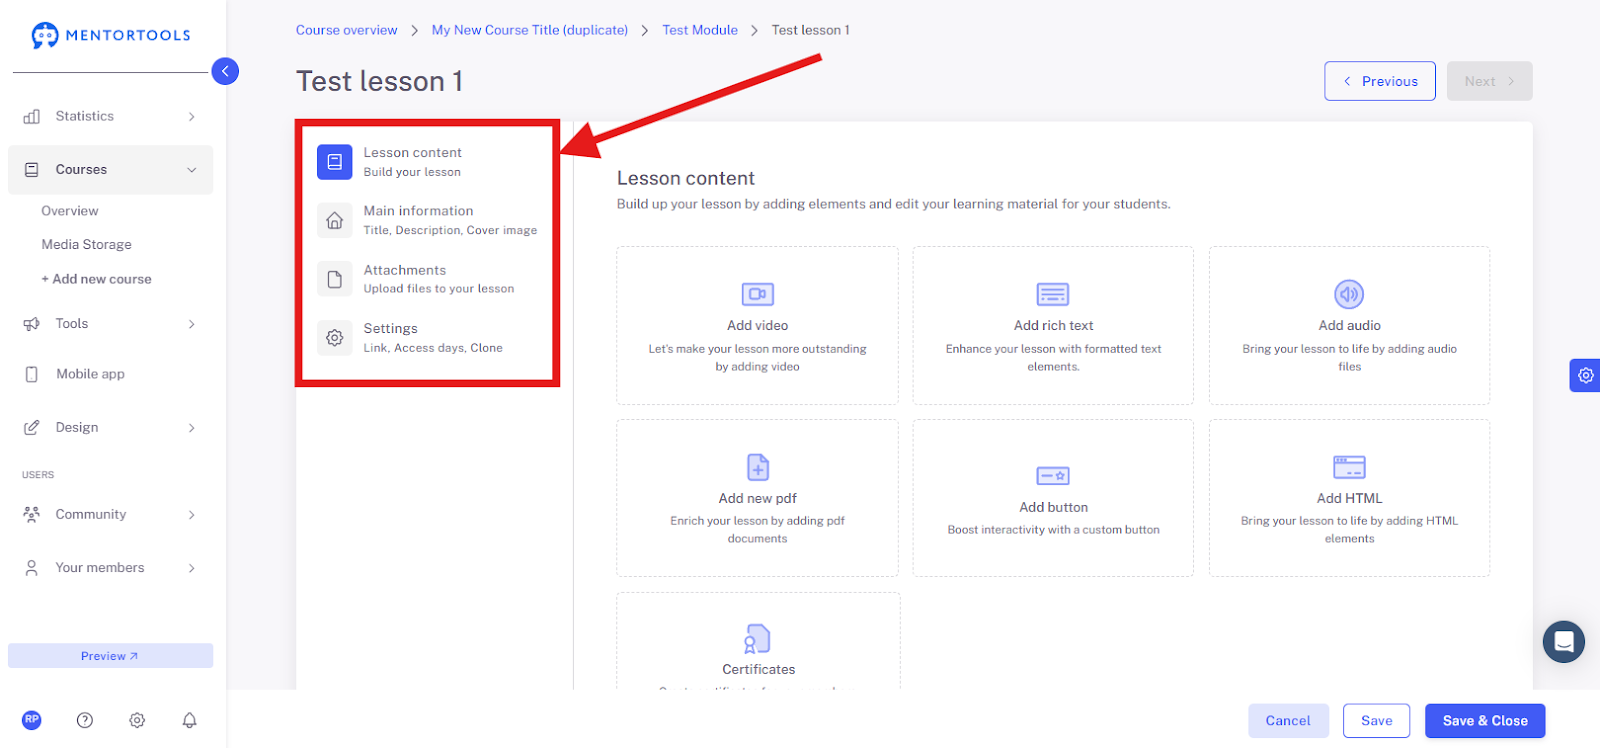This screenshot has width=1600, height=748.
Task: Click the Add rich text icon
Action: click(x=1053, y=294)
